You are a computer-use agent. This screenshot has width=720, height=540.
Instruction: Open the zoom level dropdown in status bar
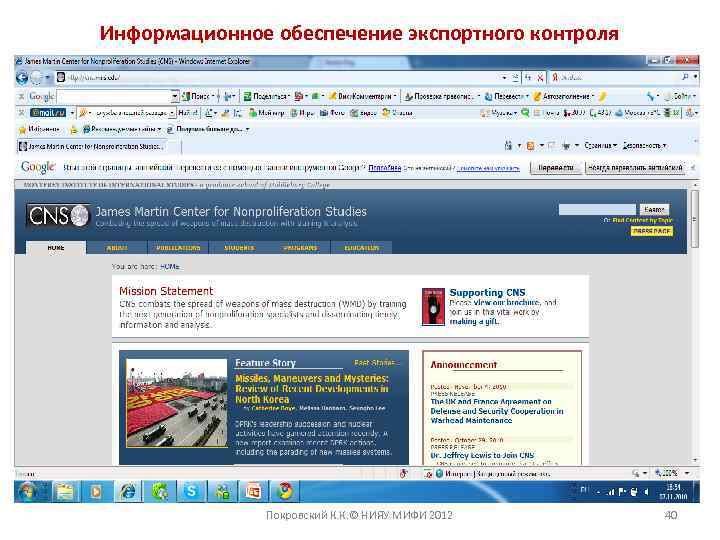coord(687,473)
